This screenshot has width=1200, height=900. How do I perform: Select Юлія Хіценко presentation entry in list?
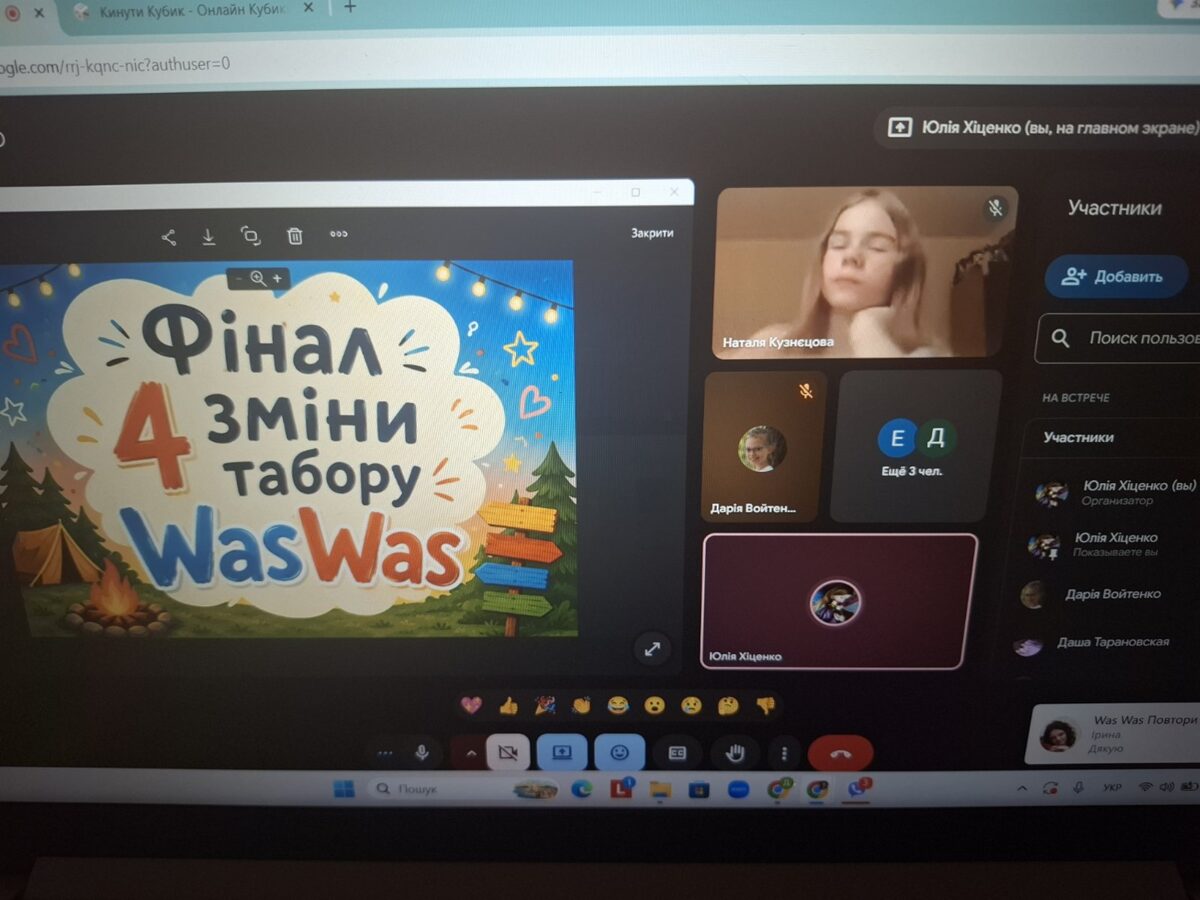tap(1114, 544)
